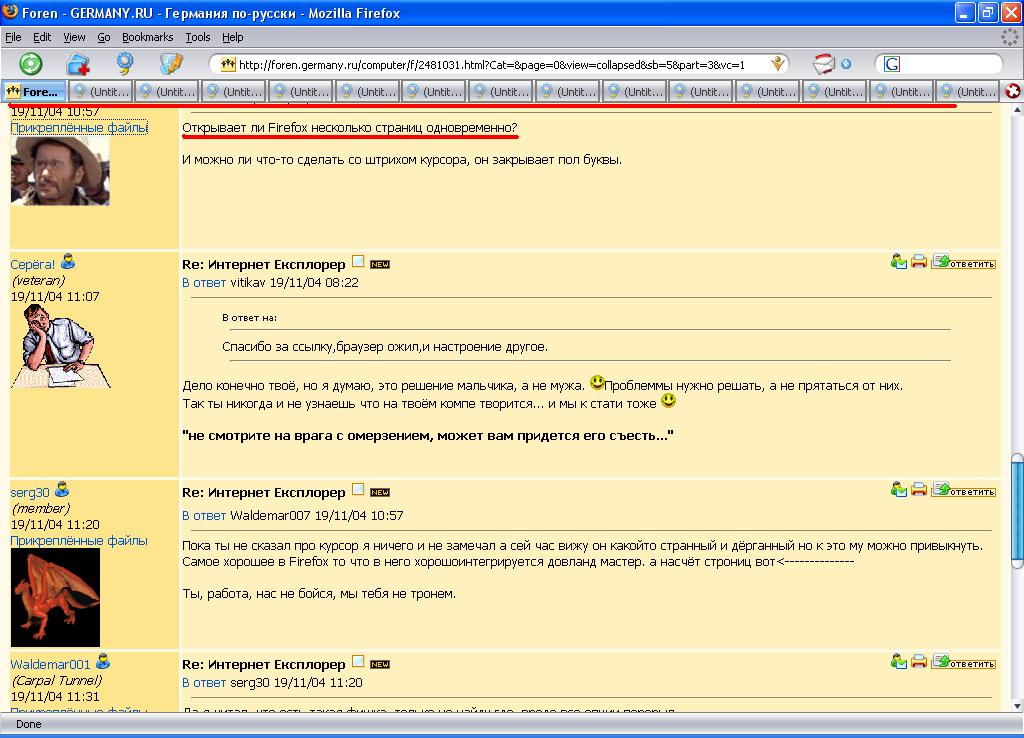
Task: Open serg30 user profile link
Action: [30, 492]
